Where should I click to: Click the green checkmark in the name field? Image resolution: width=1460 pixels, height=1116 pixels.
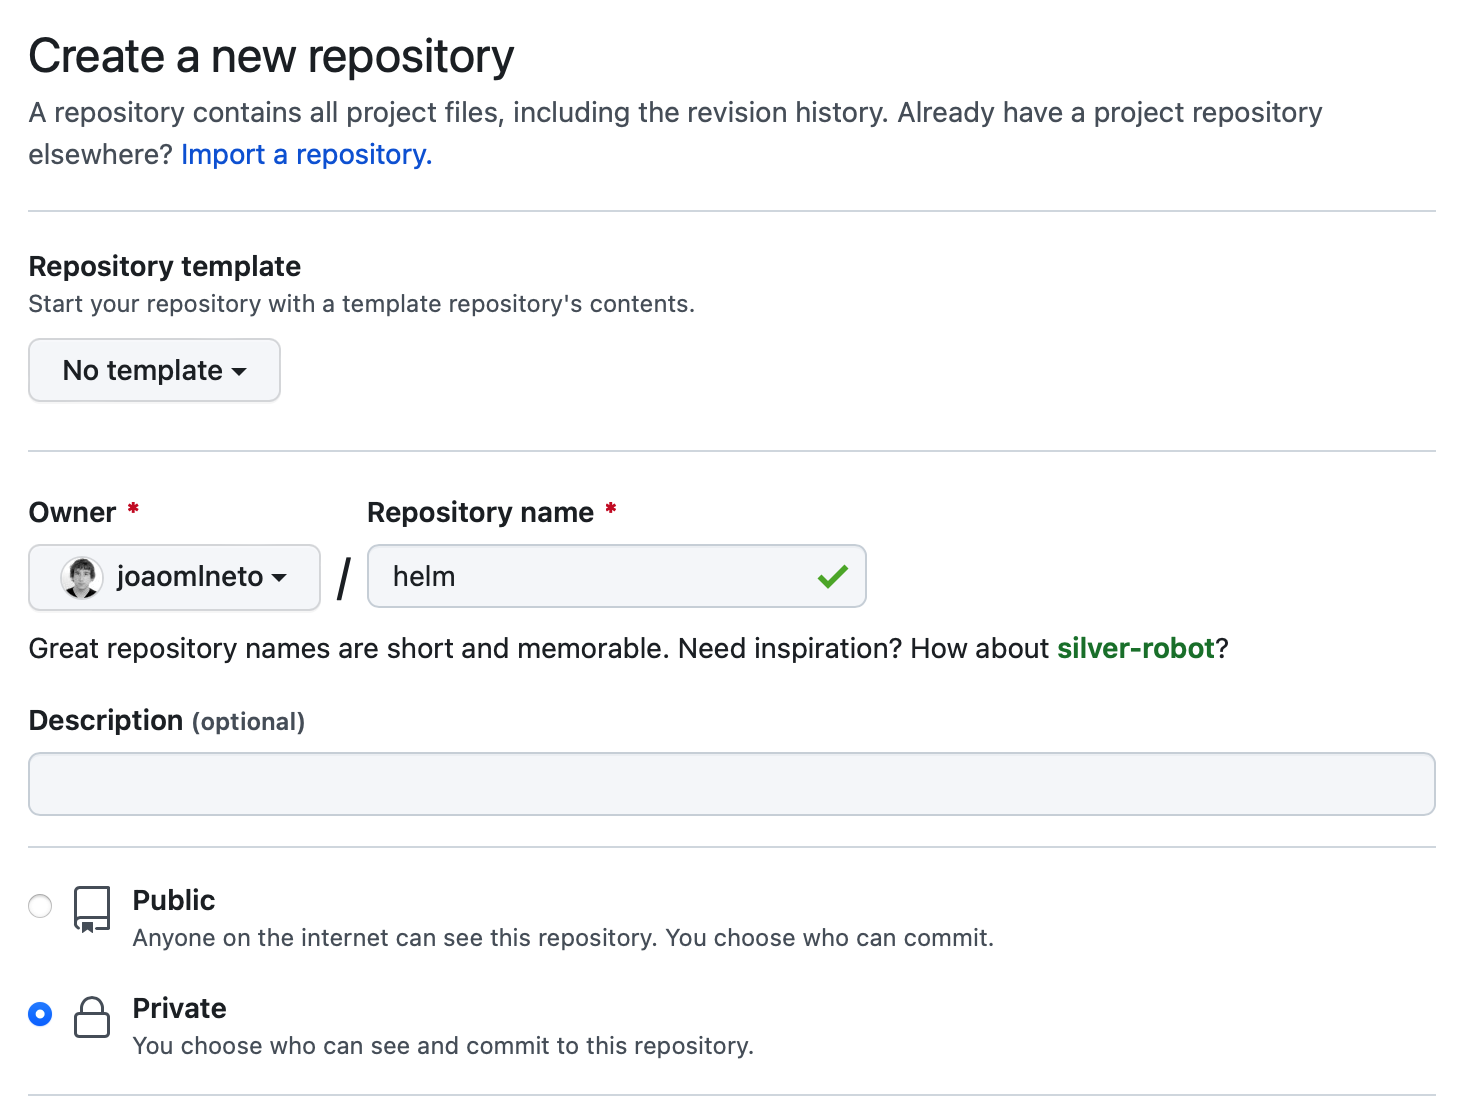pyautogui.click(x=832, y=576)
